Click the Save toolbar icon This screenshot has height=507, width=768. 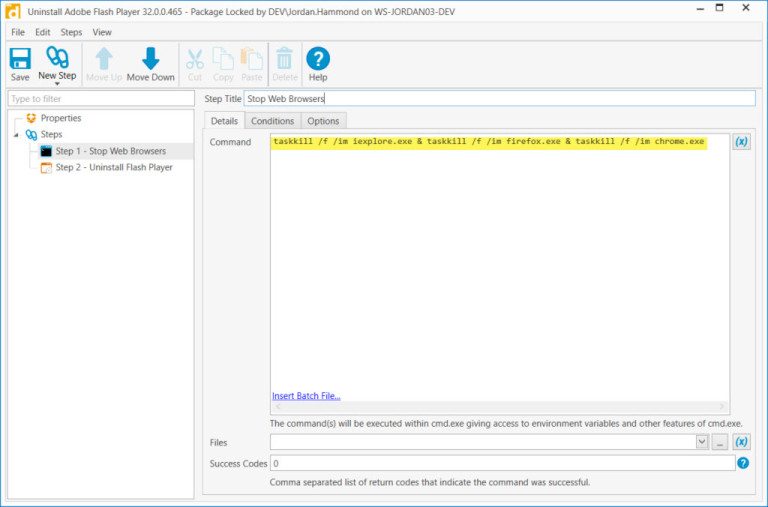coord(20,64)
